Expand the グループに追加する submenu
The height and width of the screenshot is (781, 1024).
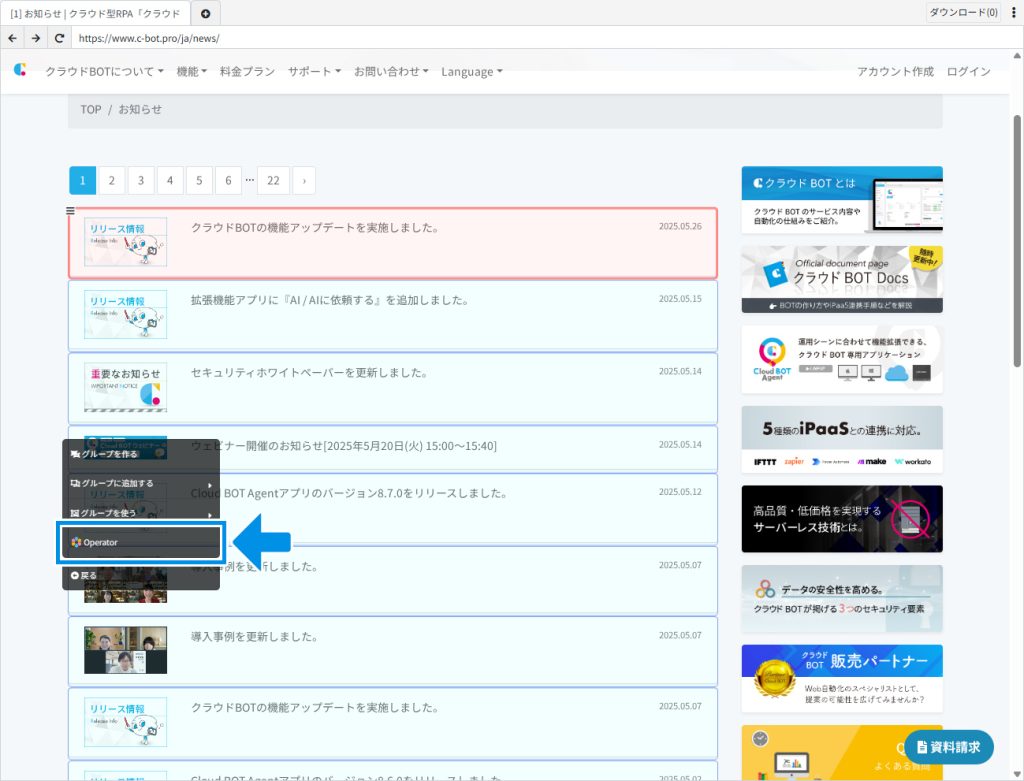[141, 483]
